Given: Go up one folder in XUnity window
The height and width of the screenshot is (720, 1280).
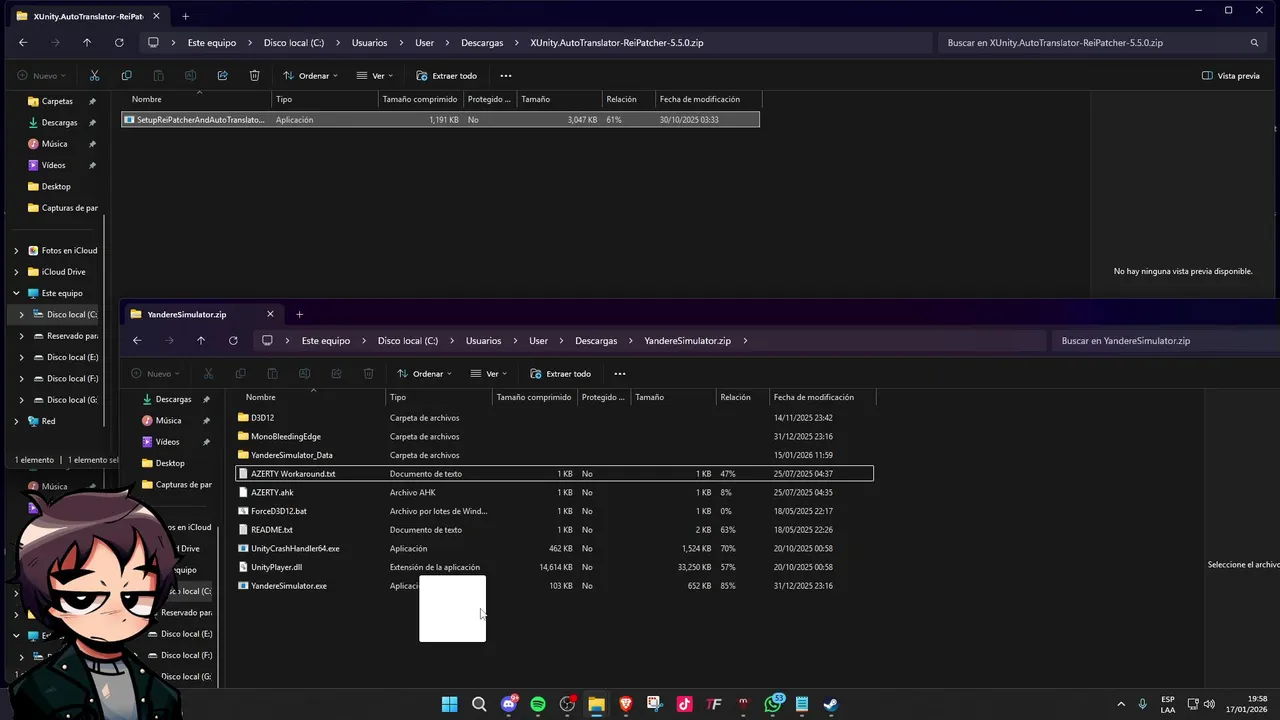Looking at the screenshot, I should (87, 43).
